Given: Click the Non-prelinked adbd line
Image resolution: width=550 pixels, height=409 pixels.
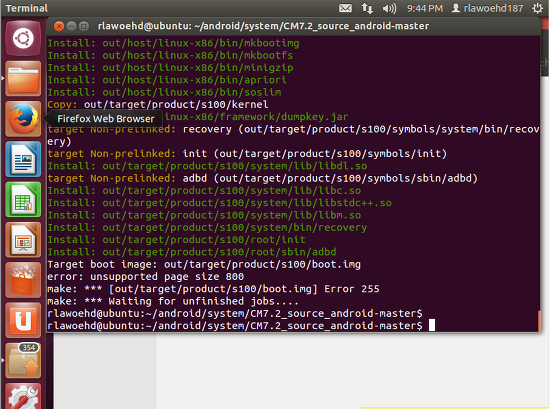Looking at the screenshot, I should click(x=262, y=178).
